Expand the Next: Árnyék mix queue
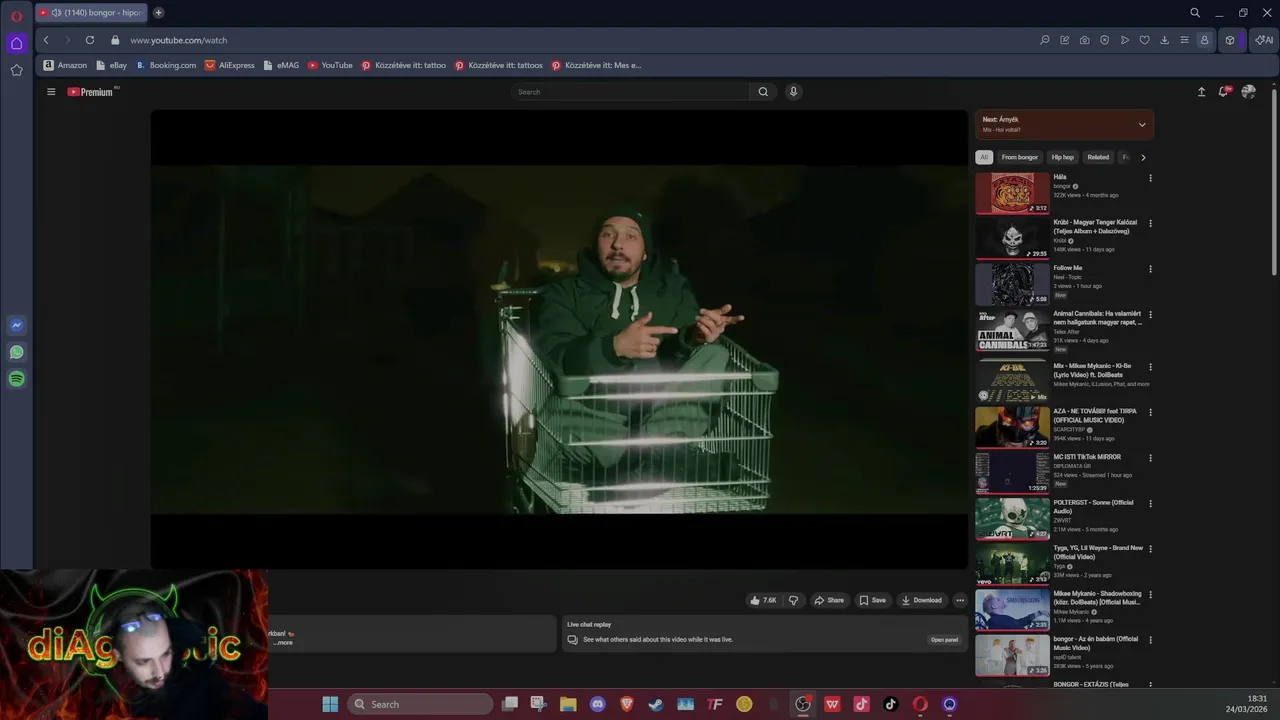Image resolution: width=1280 pixels, height=720 pixels. tap(1142, 125)
